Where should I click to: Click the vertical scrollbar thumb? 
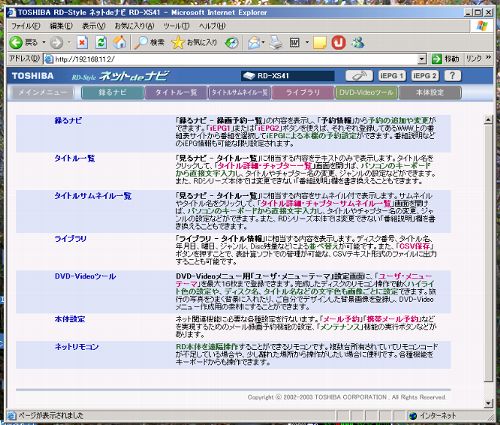(488, 253)
